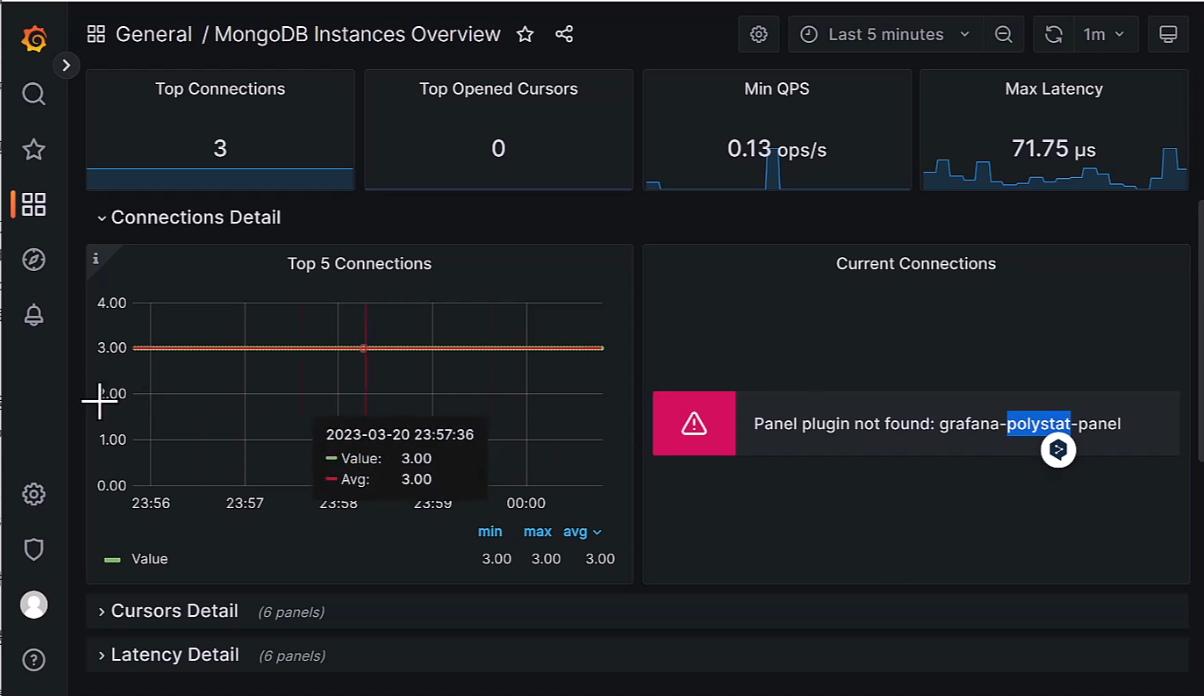The image size is (1204, 696).
Task: Click the Panel plugin not found message
Action: (x=937, y=424)
